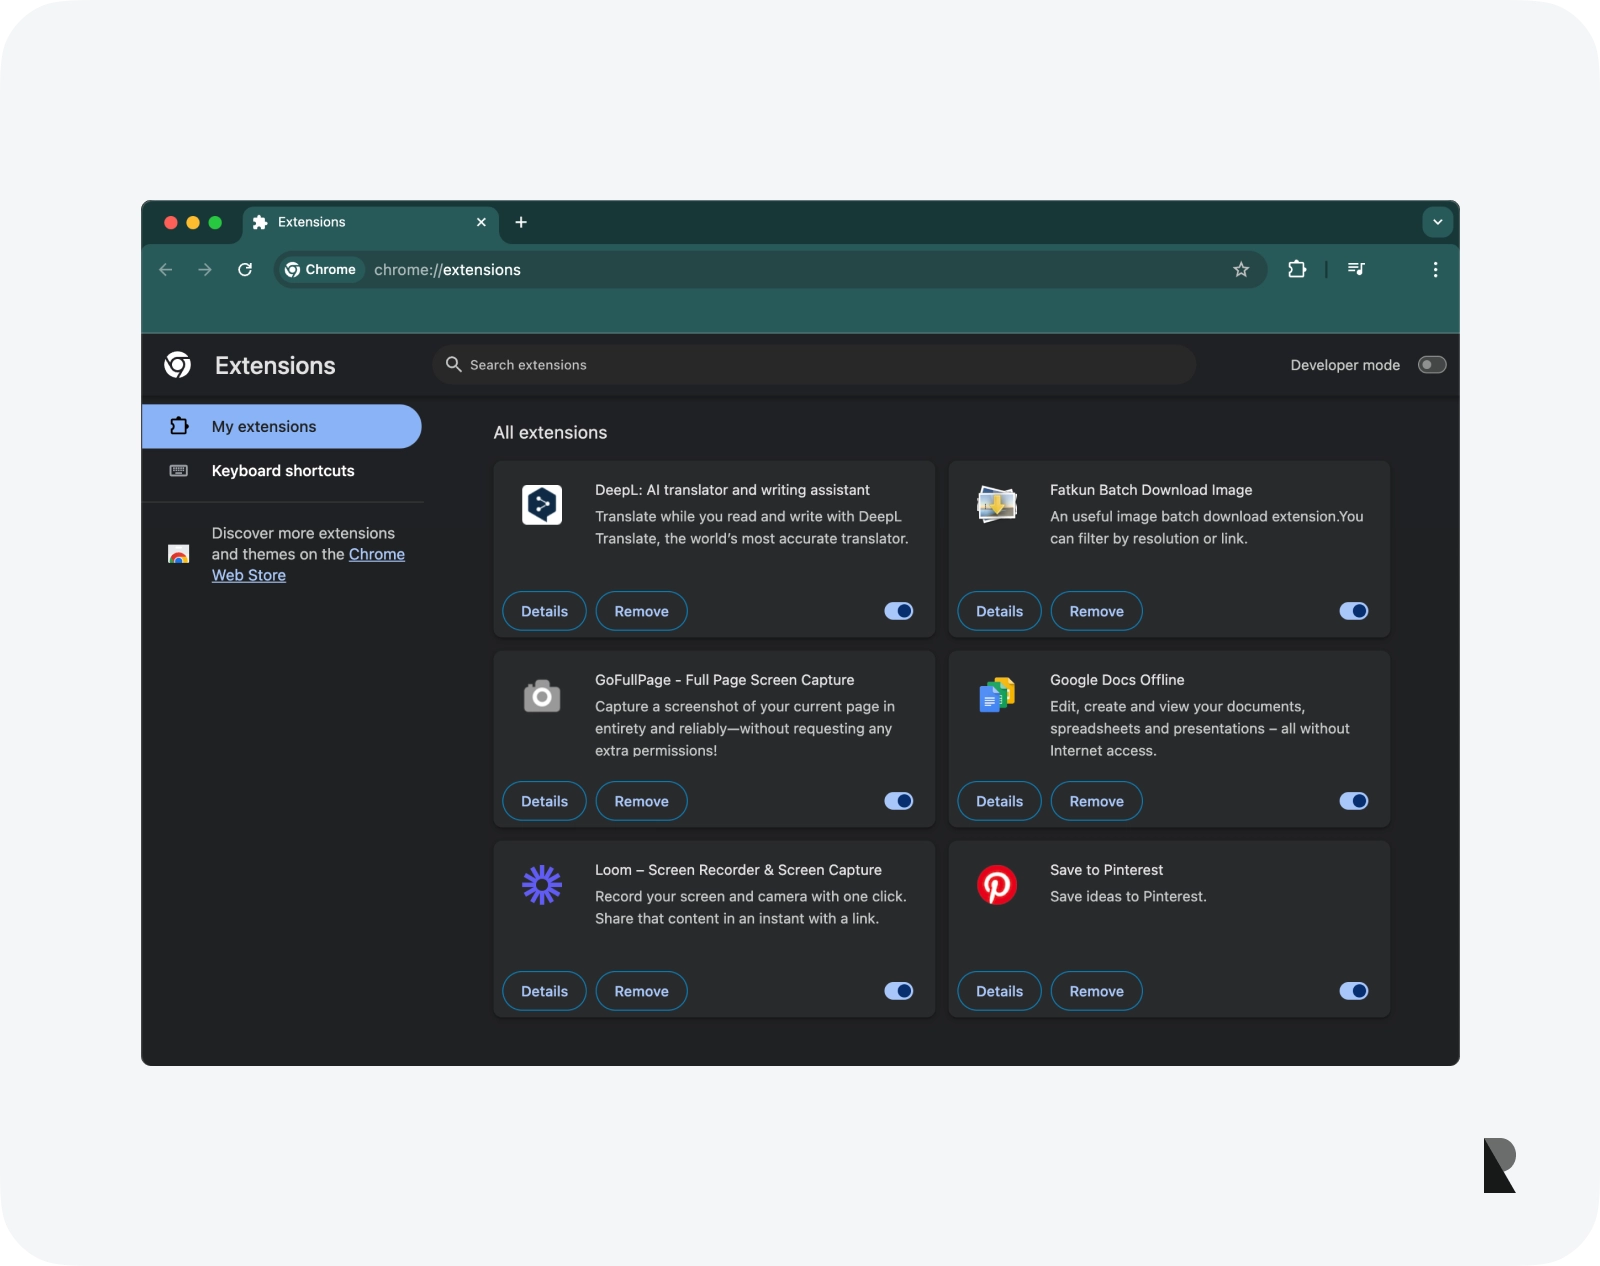Remove Save to Pinterest extension

[x=1096, y=991]
